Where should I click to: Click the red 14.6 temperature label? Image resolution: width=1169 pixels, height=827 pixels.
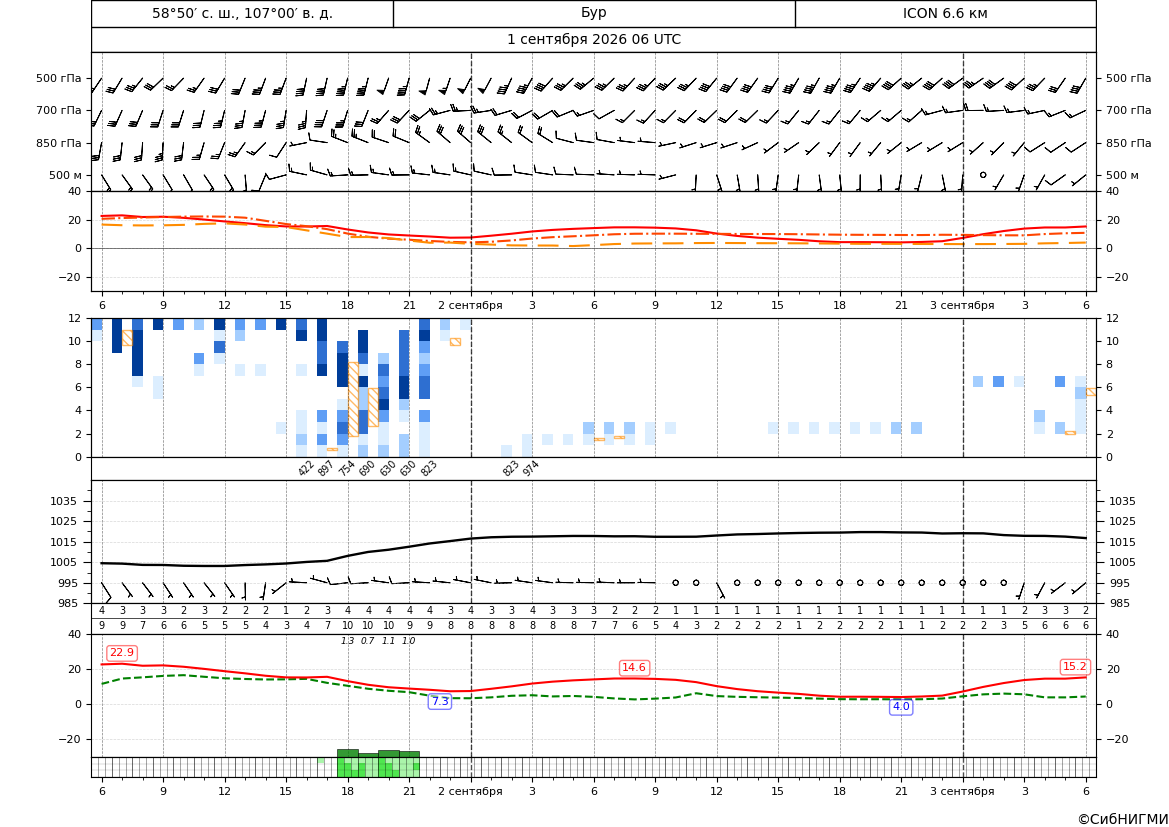click(x=634, y=667)
